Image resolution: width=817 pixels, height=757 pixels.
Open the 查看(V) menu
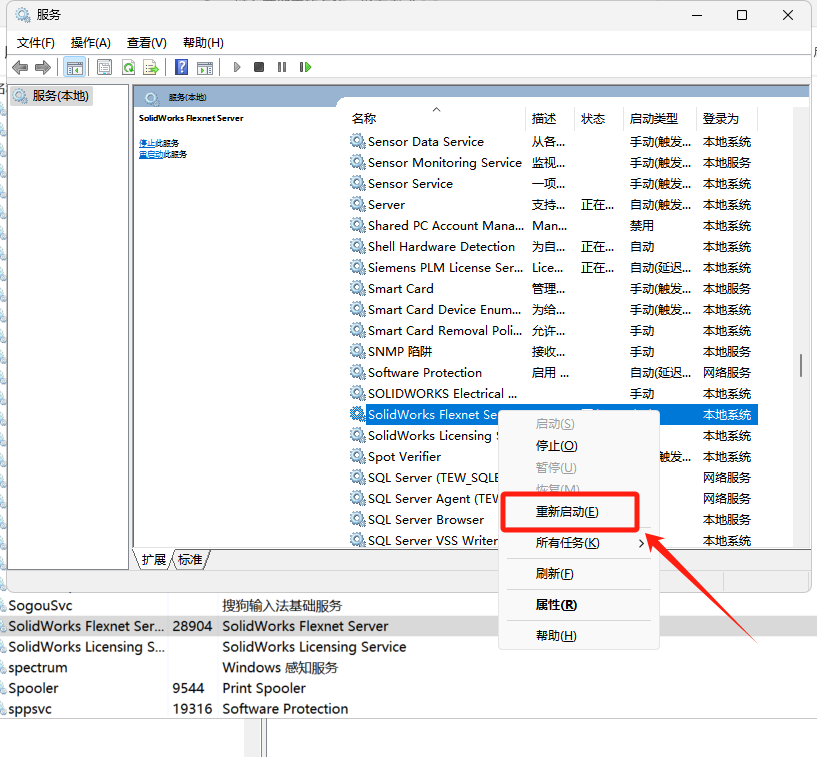pos(146,43)
